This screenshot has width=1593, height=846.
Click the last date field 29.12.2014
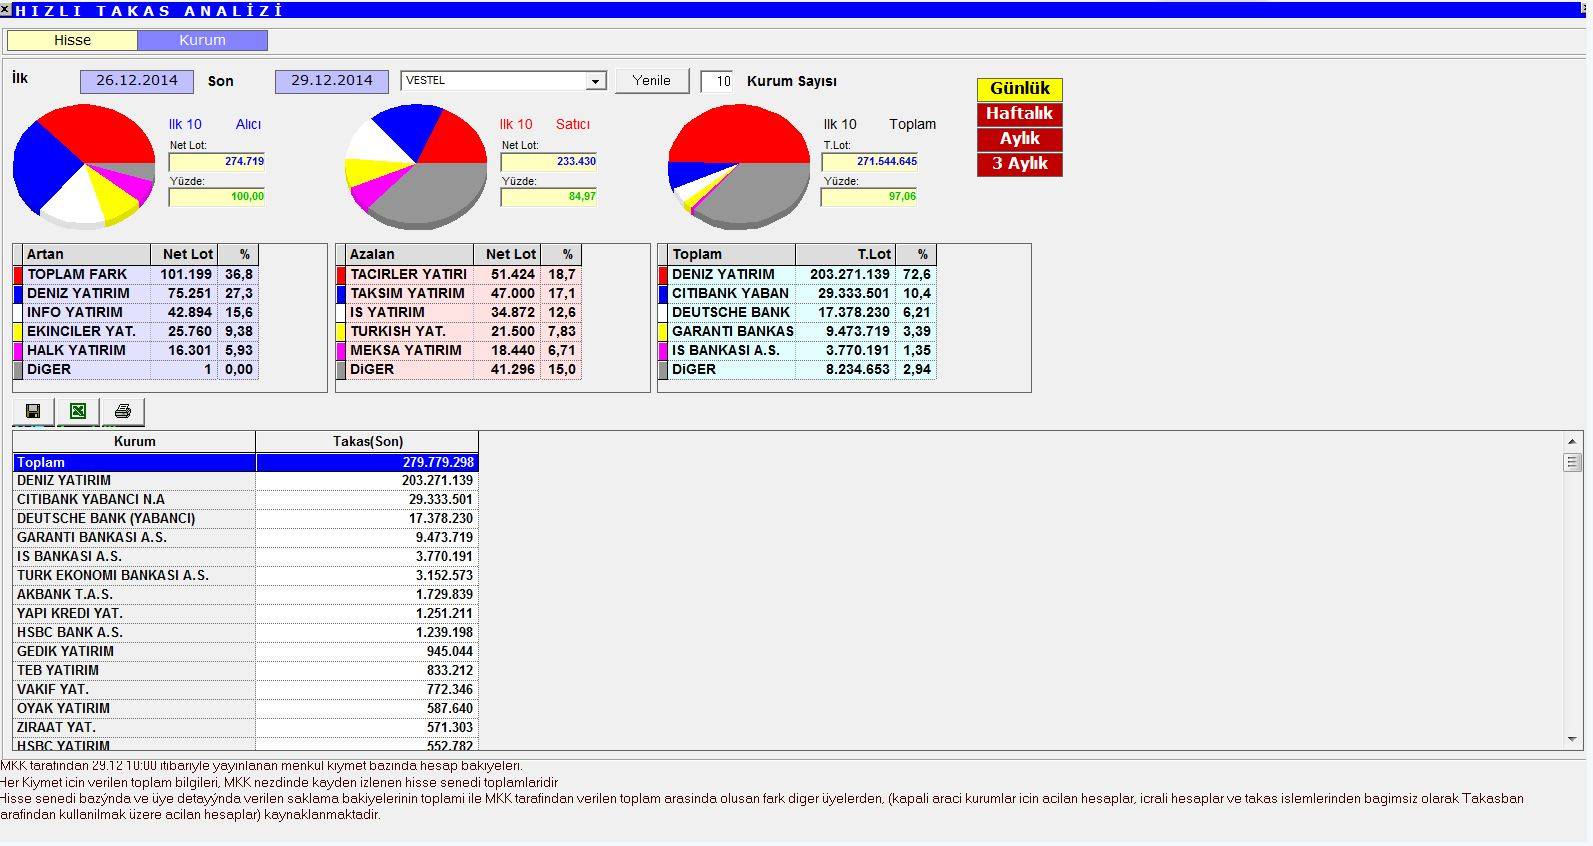[x=332, y=81]
